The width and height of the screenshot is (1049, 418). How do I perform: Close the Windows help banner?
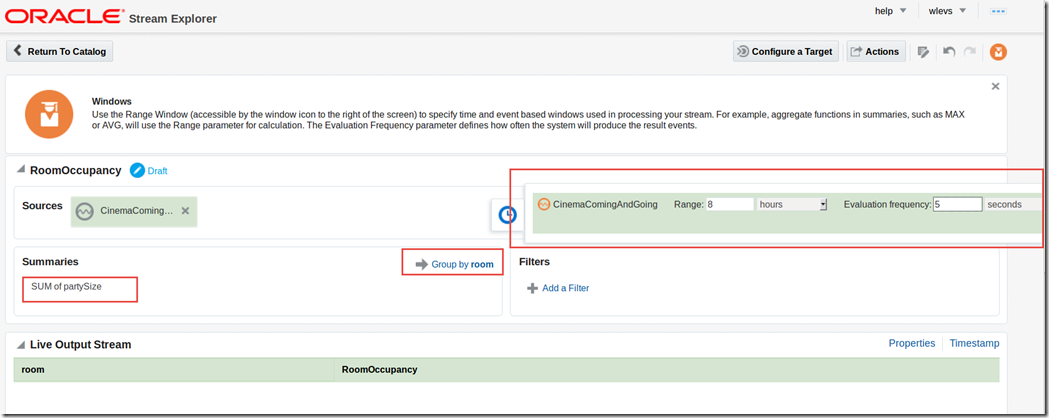(x=995, y=87)
